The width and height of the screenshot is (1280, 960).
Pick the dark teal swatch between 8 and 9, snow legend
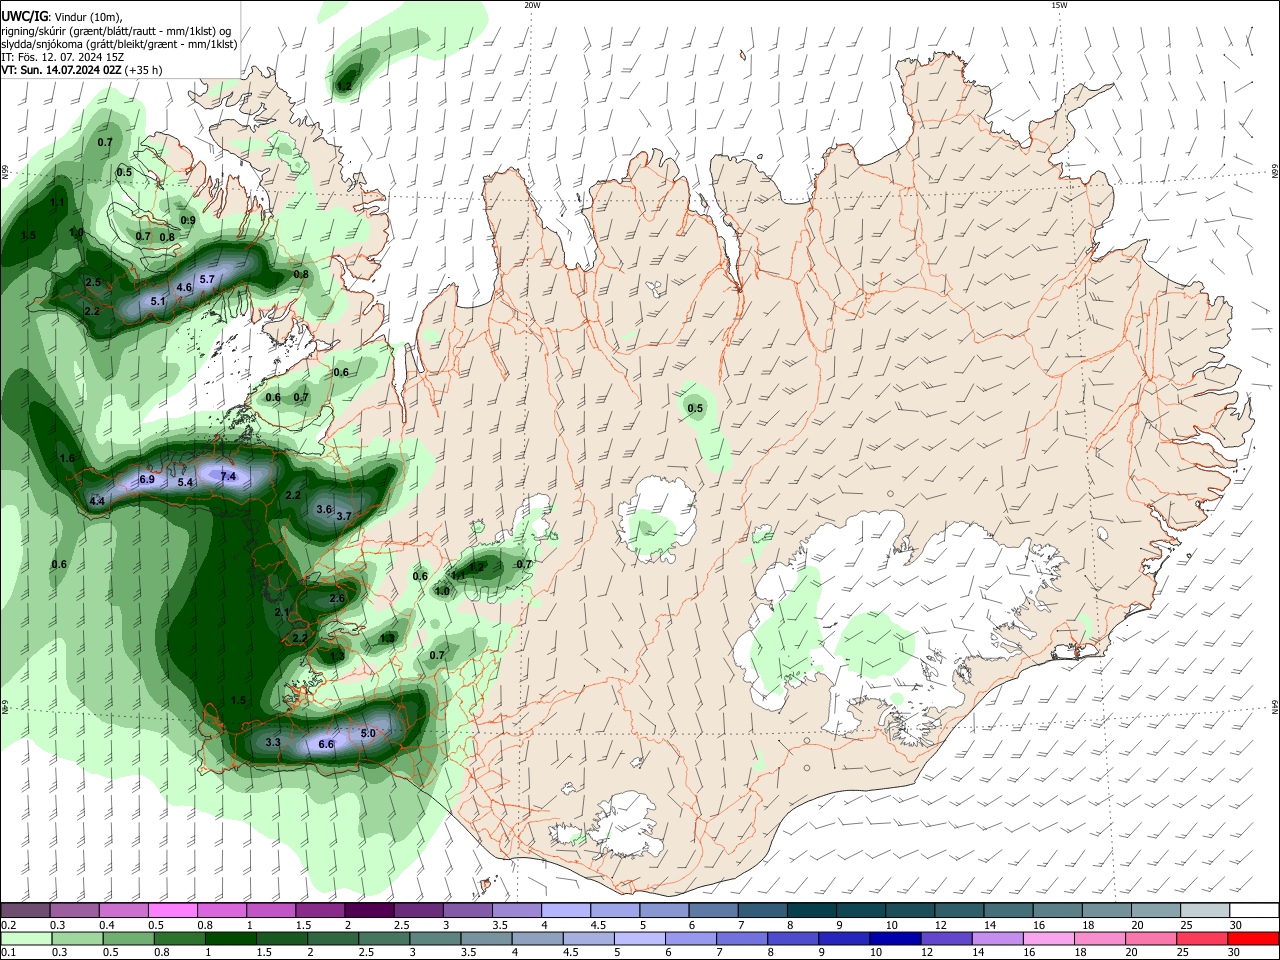pos(810,910)
